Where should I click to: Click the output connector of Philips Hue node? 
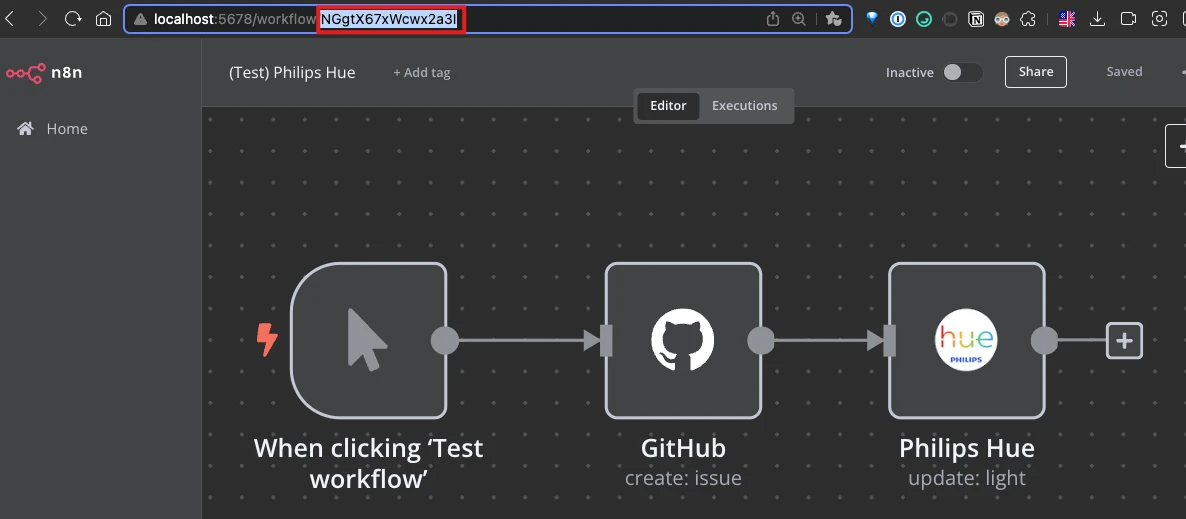pyautogui.click(x=1045, y=340)
